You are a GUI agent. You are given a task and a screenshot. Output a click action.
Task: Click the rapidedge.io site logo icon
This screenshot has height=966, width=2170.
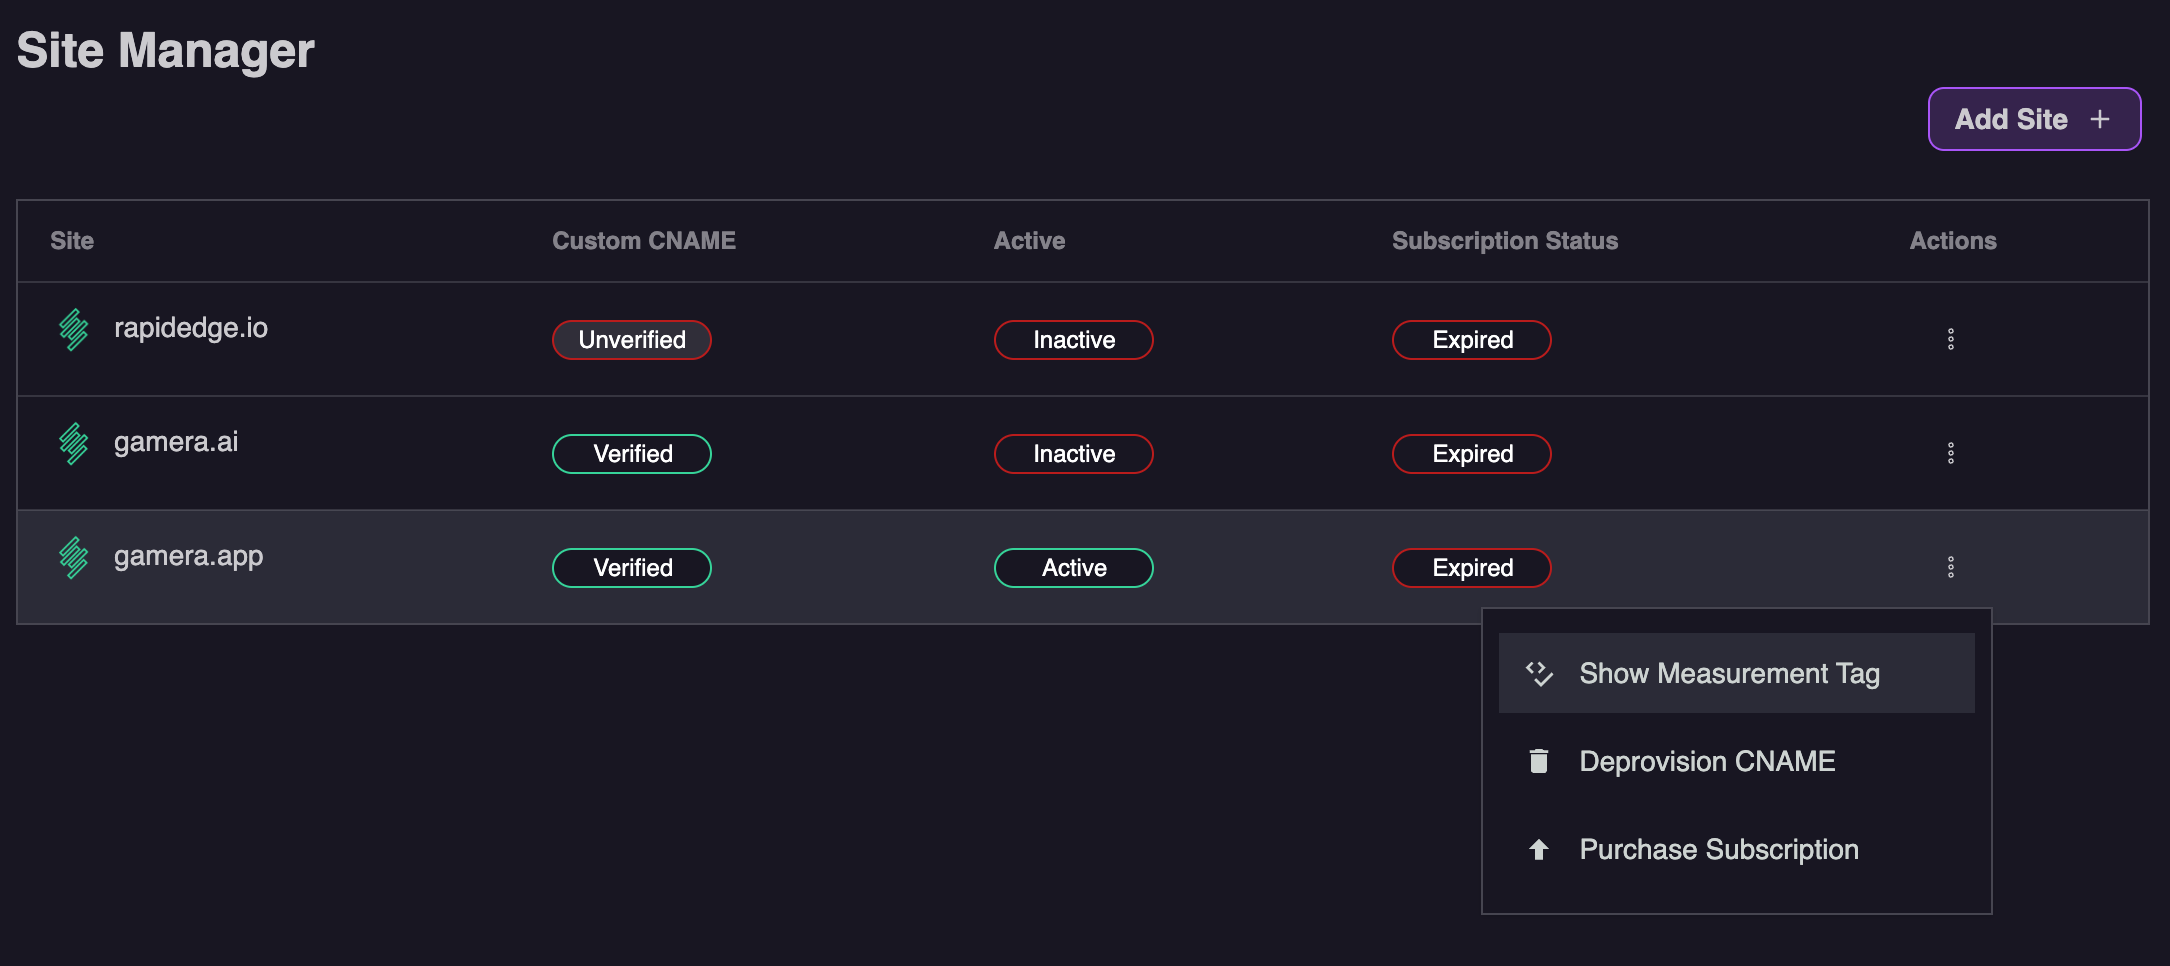coord(73,329)
